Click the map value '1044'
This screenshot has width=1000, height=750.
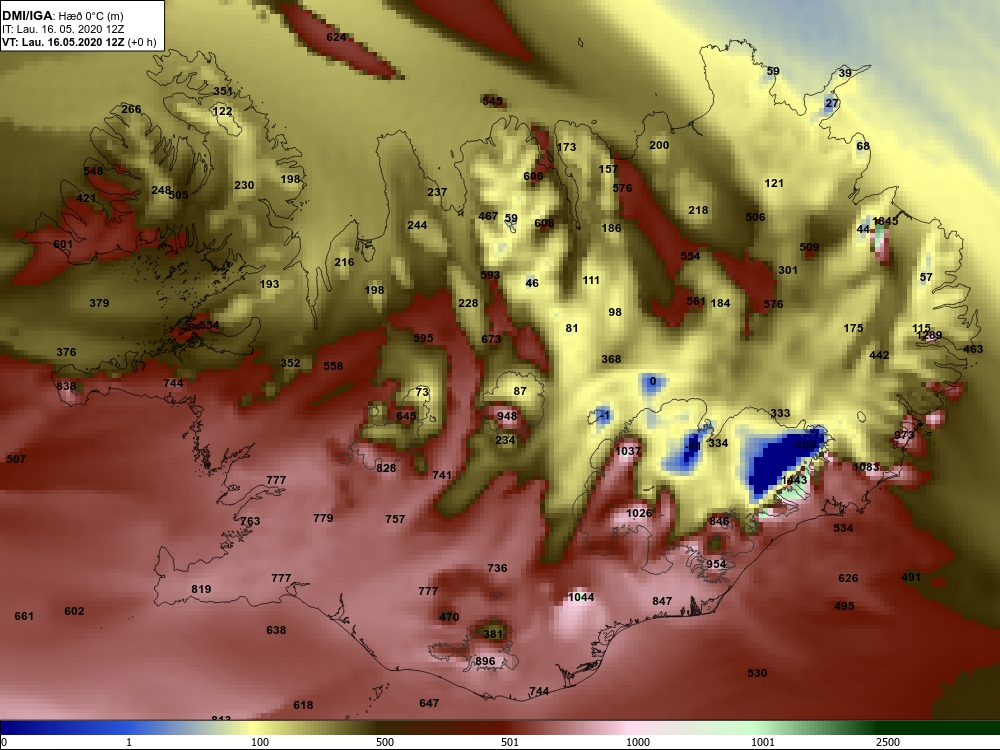pyautogui.click(x=581, y=598)
